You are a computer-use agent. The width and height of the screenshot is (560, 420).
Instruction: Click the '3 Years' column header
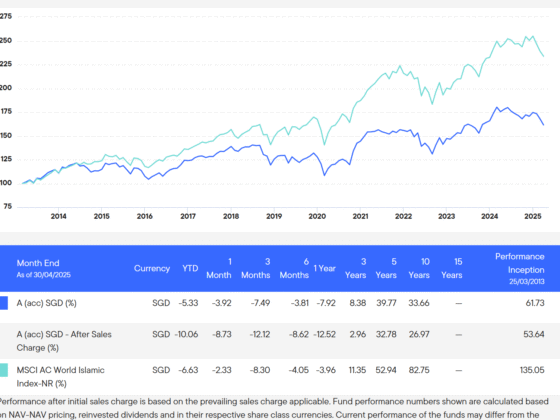coord(356,269)
